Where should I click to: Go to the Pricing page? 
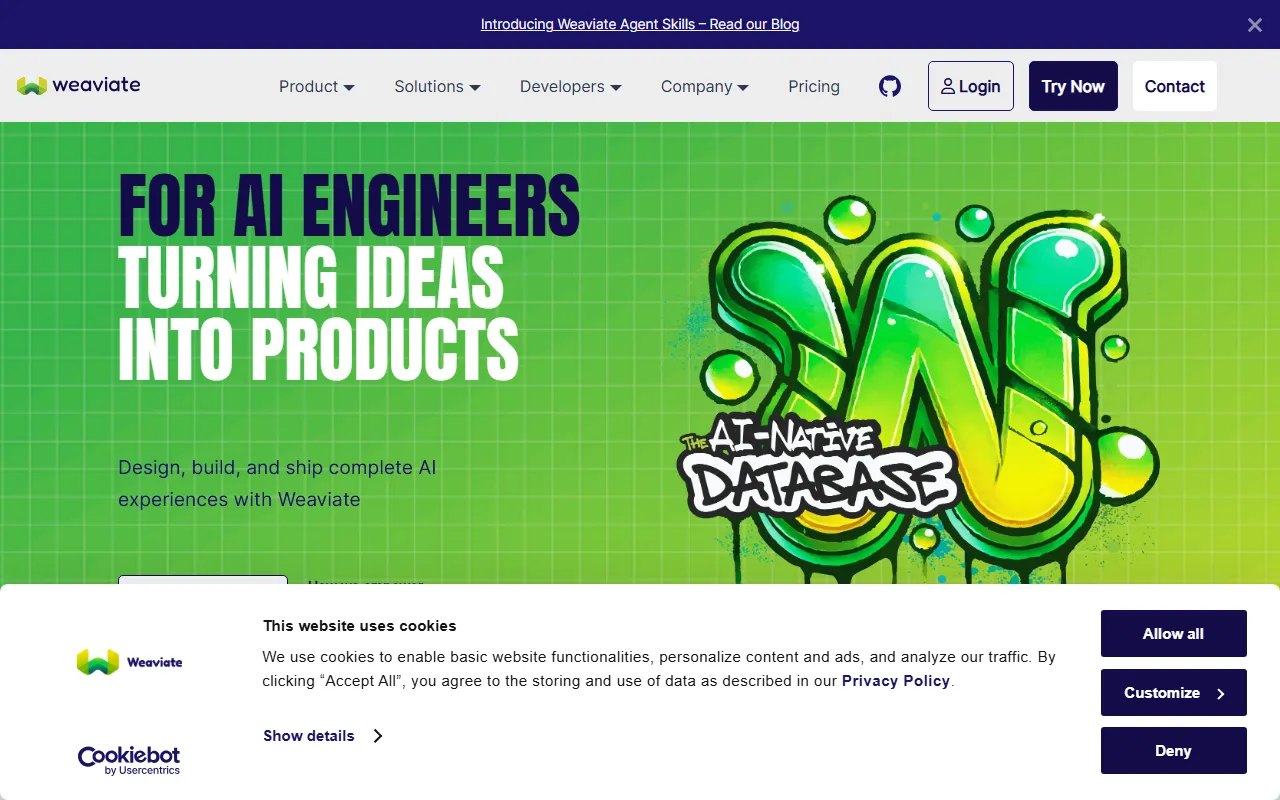[x=813, y=86]
